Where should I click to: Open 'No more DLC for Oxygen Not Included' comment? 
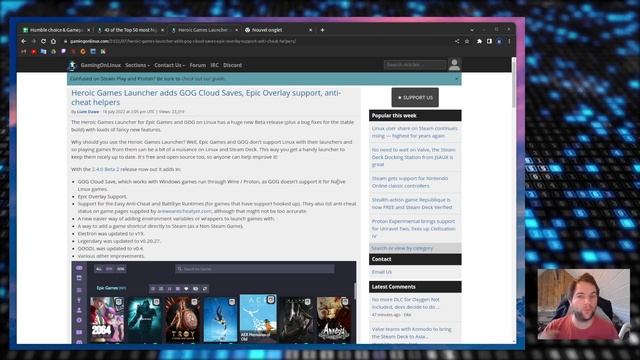pos(406,303)
